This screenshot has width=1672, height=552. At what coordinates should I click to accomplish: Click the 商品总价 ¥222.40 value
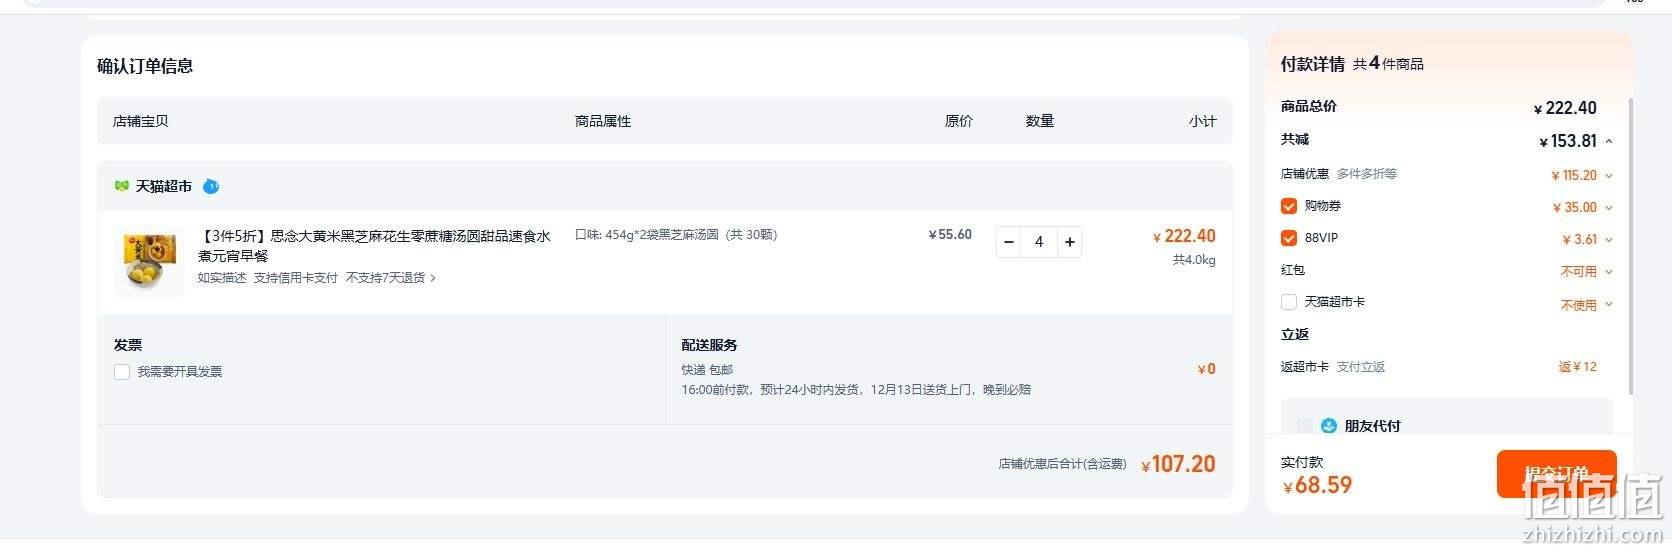click(1565, 108)
